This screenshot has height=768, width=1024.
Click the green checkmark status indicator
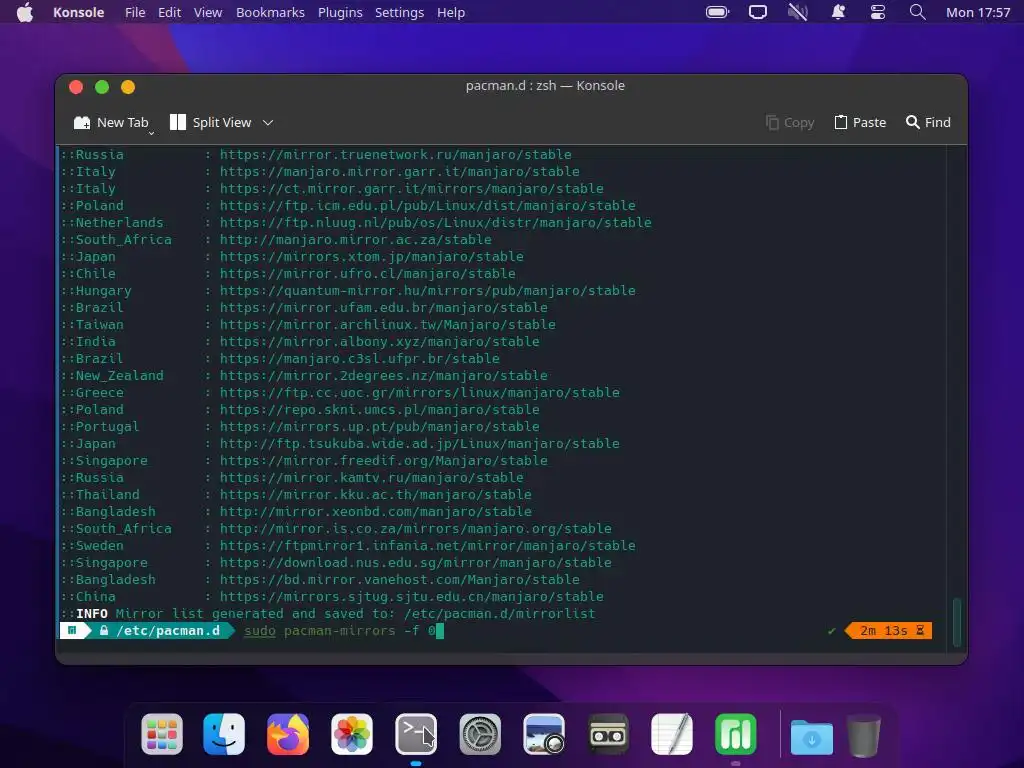[x=831, y=631]
